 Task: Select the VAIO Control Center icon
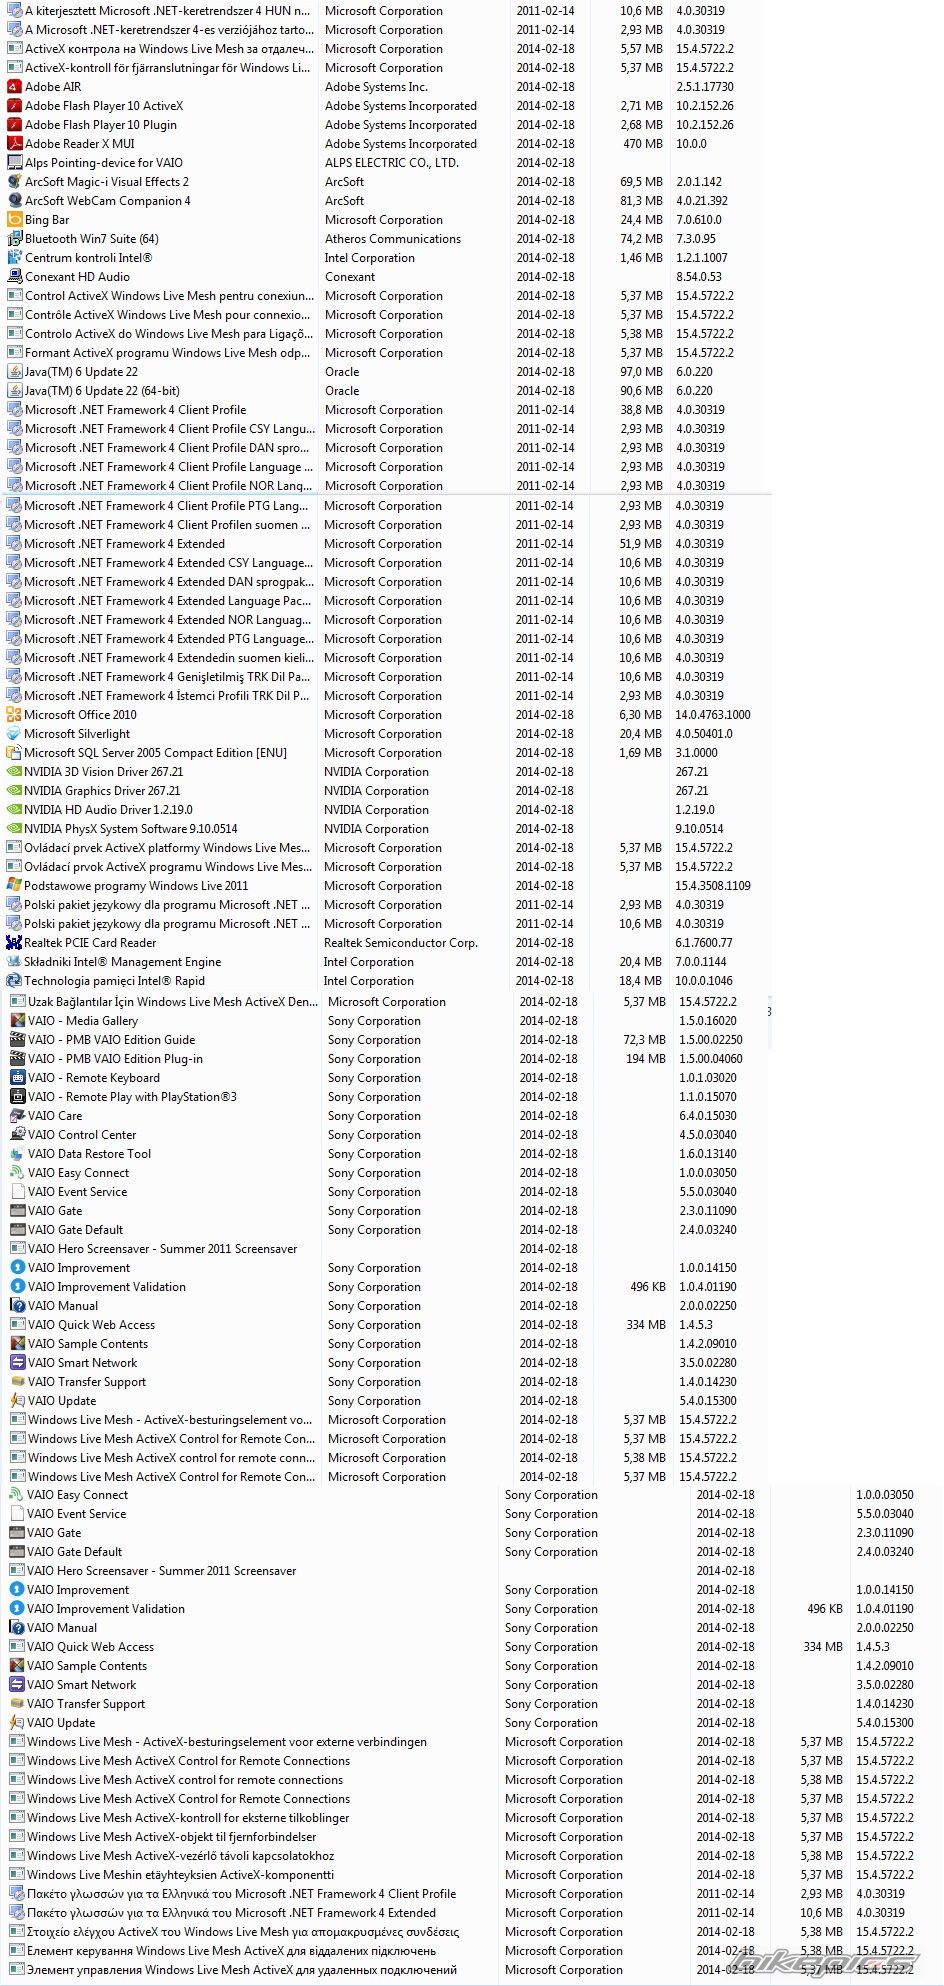coord(18,1135)
